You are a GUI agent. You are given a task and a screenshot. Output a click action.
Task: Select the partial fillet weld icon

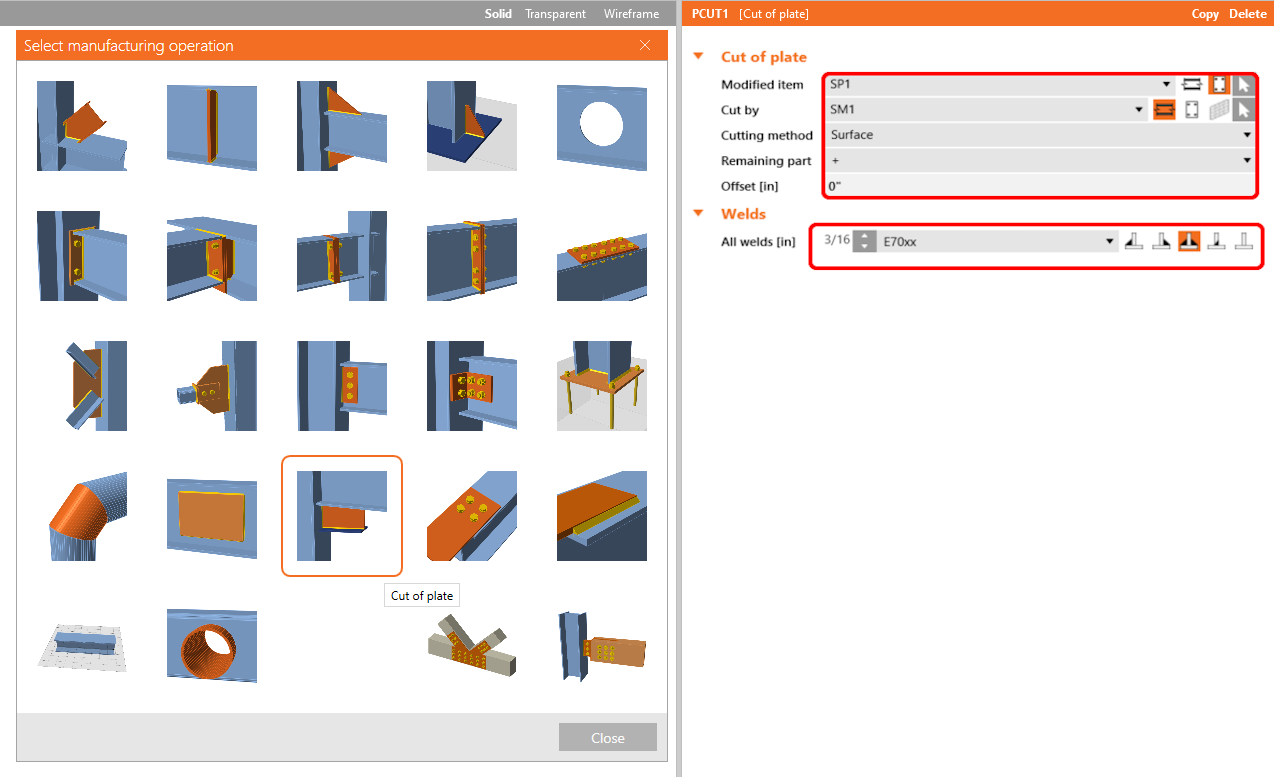1215,240
